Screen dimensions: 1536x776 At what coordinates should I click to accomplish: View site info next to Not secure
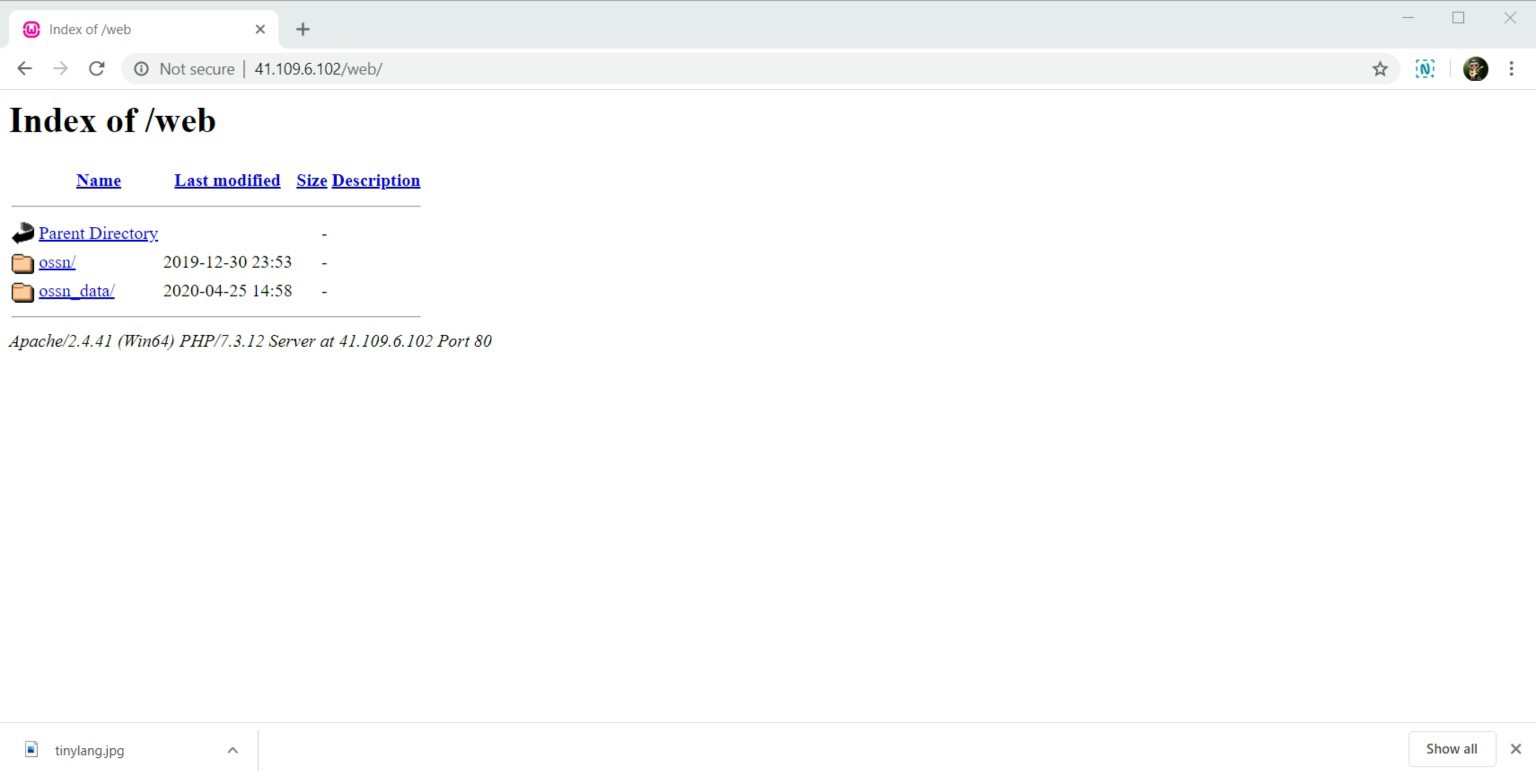tap(142, 69)
